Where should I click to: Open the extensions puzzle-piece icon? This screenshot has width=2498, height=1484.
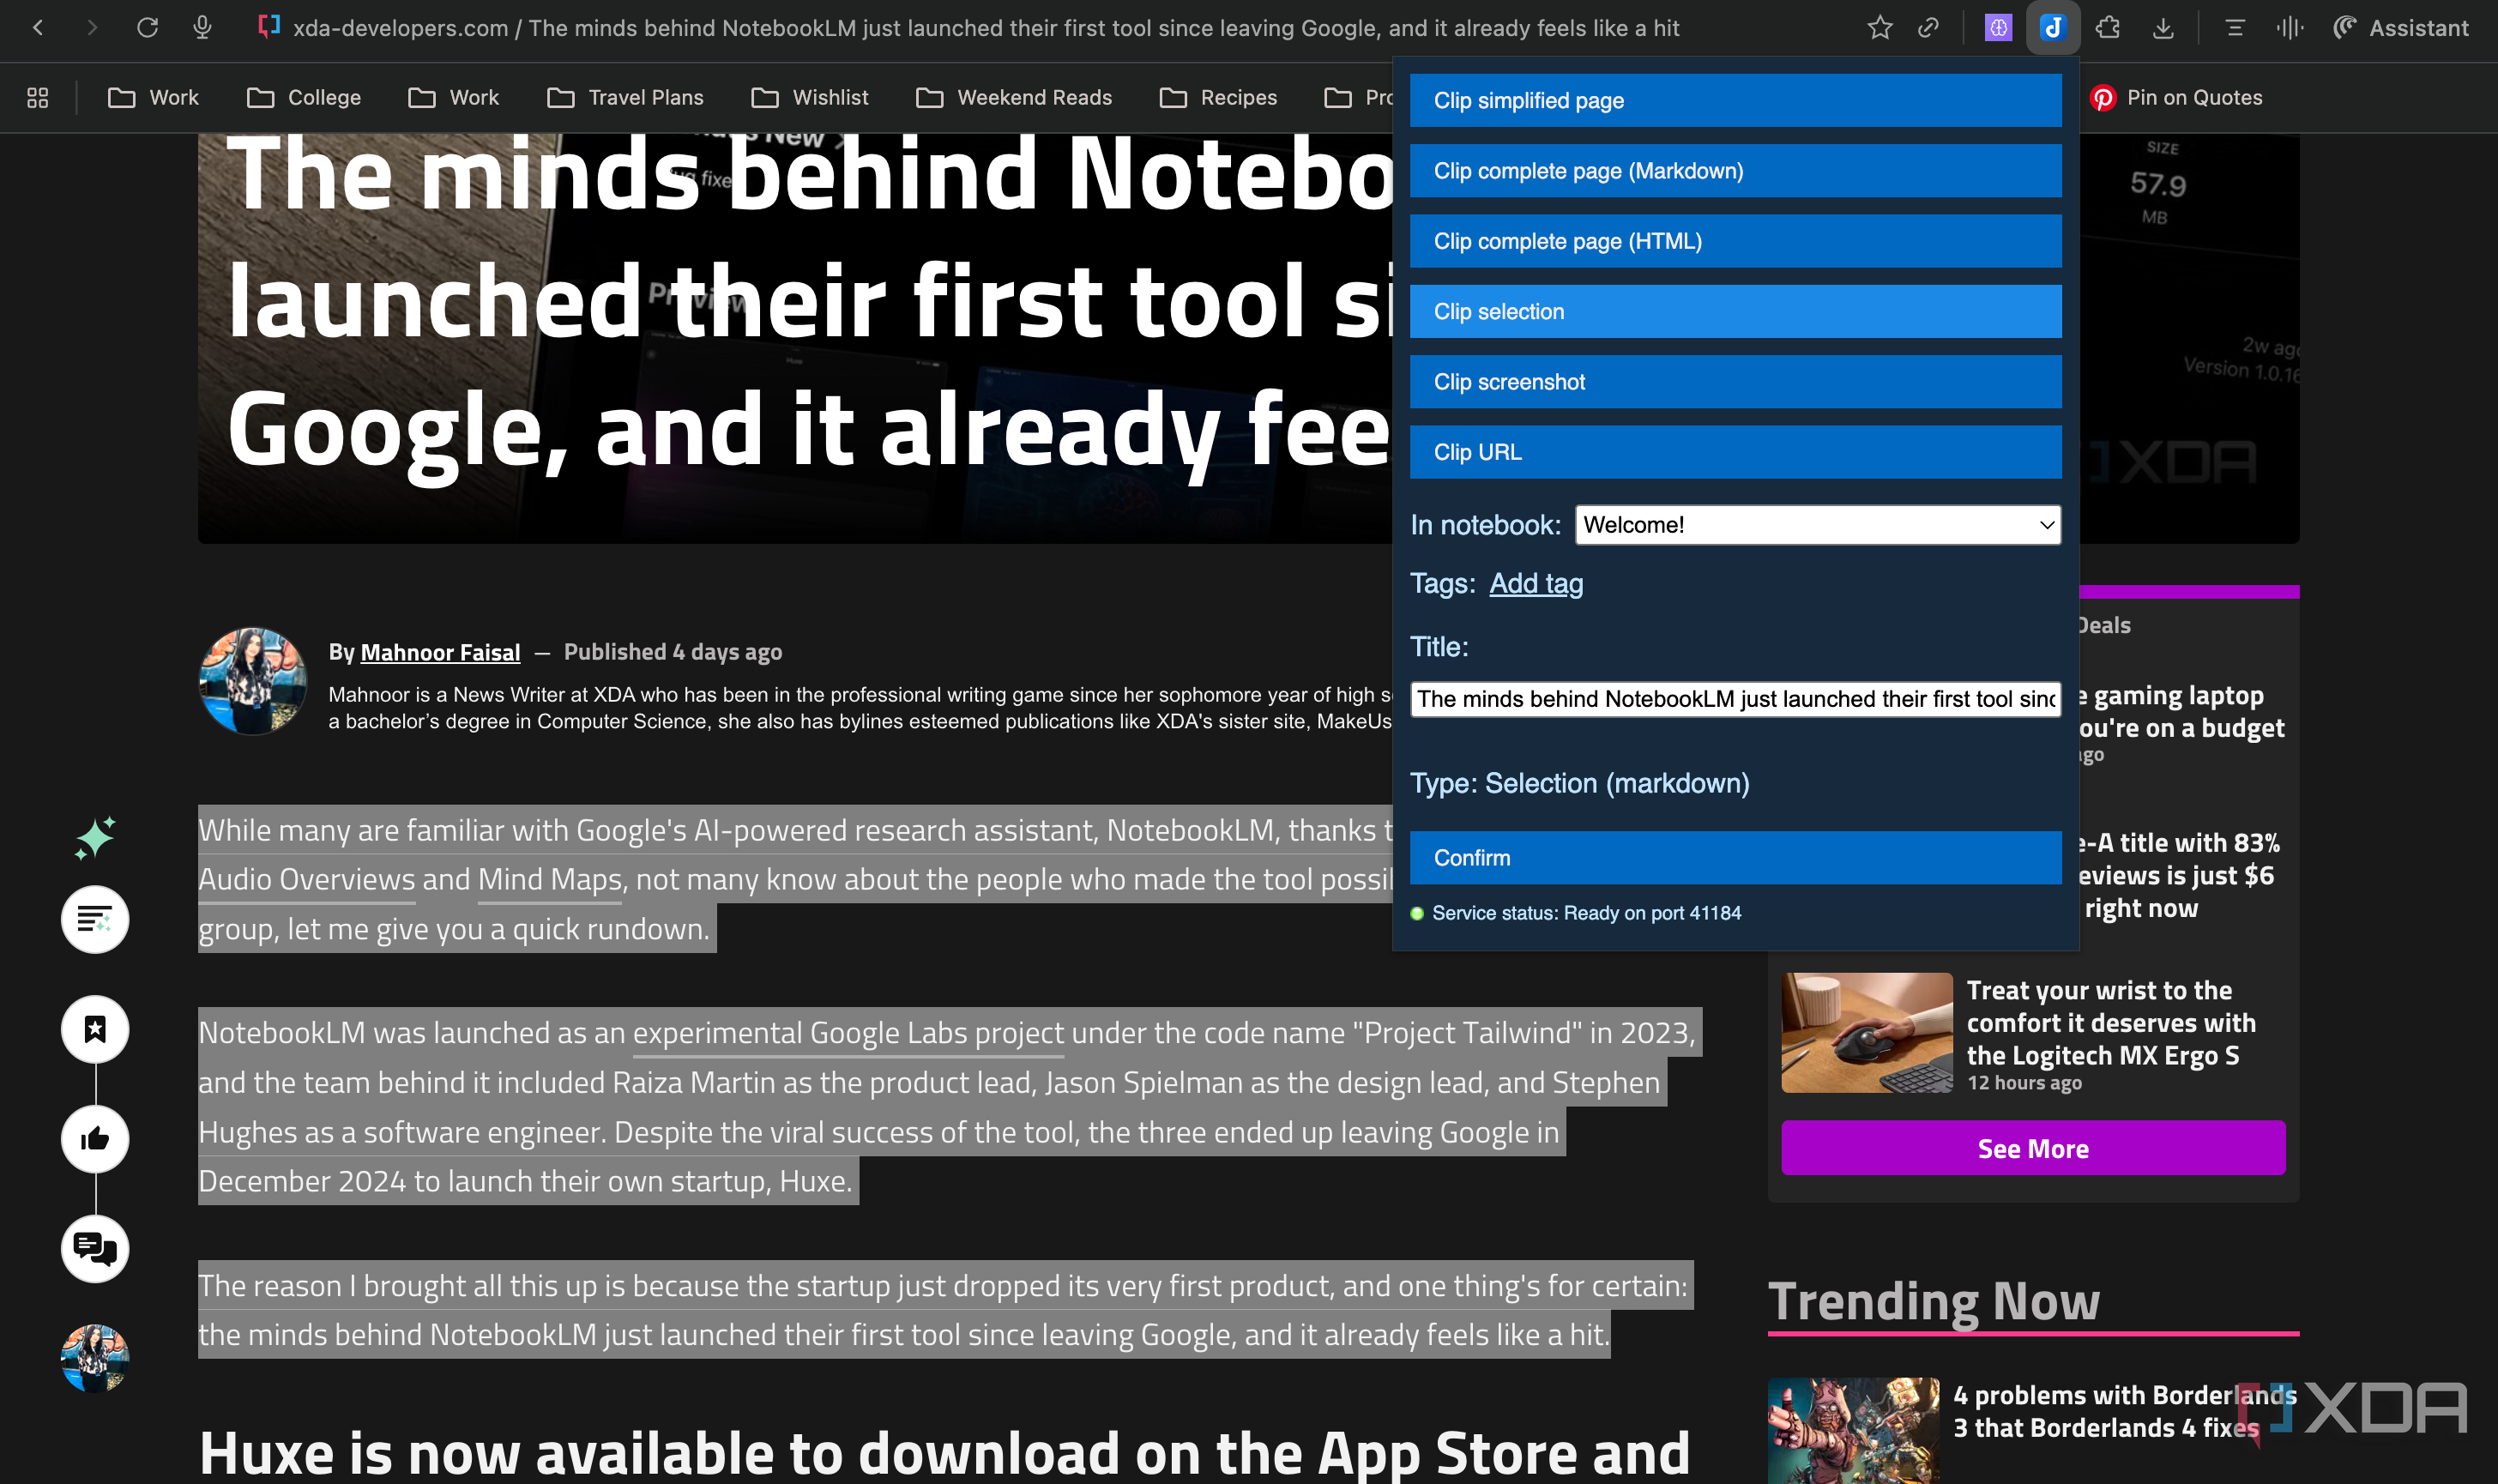[x=2108, y=28]
